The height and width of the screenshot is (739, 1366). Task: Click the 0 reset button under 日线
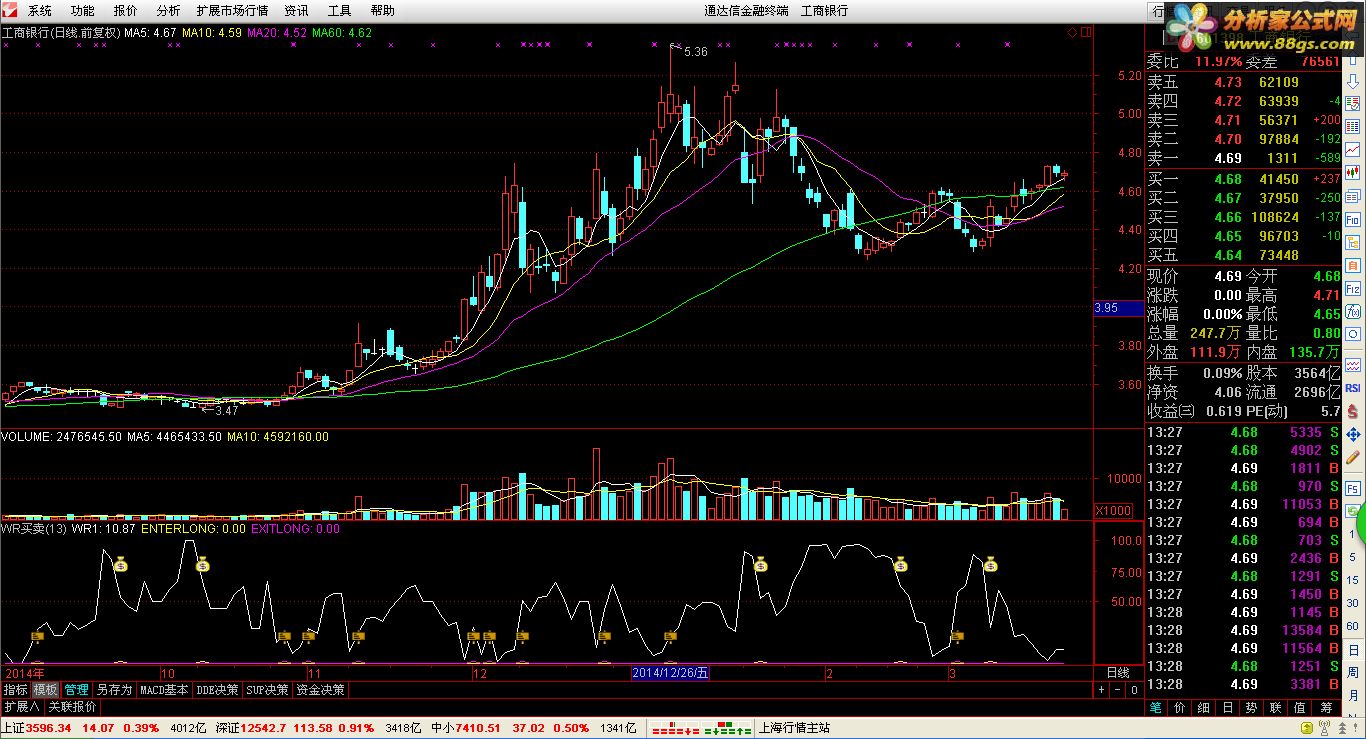[x=1134, y=690]
